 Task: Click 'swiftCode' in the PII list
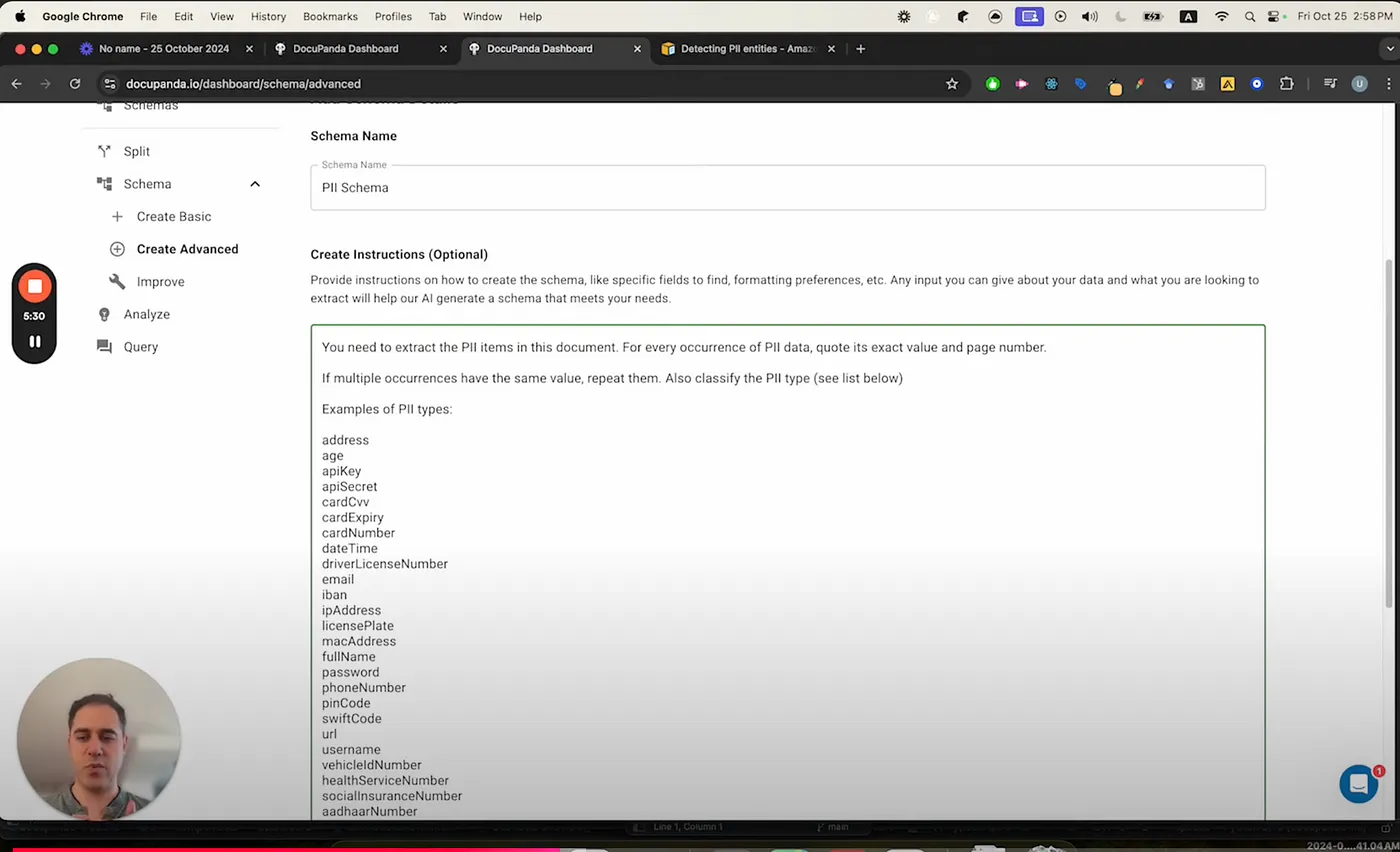[352, 719]
